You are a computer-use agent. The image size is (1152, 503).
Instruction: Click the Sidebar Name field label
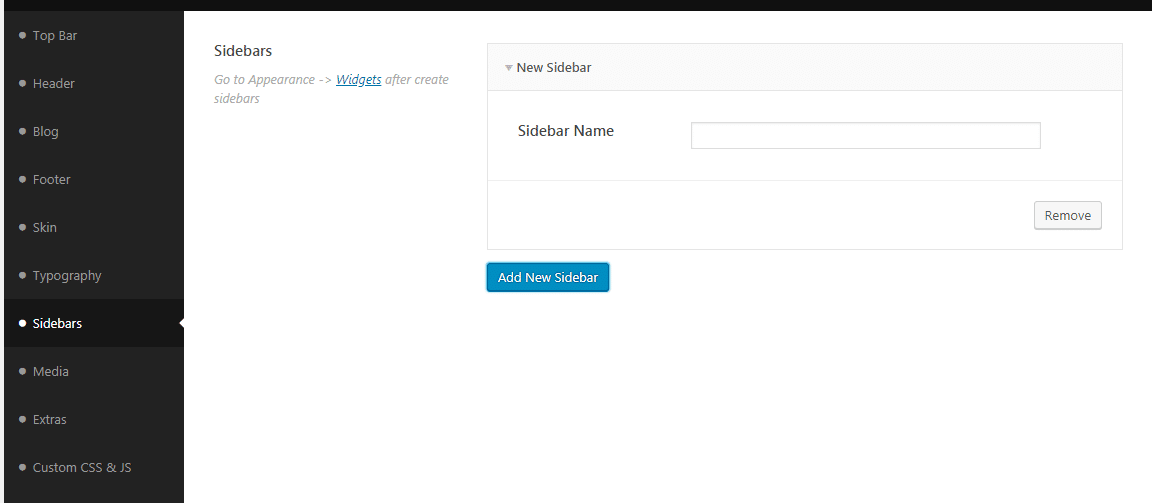coord(565,131)
